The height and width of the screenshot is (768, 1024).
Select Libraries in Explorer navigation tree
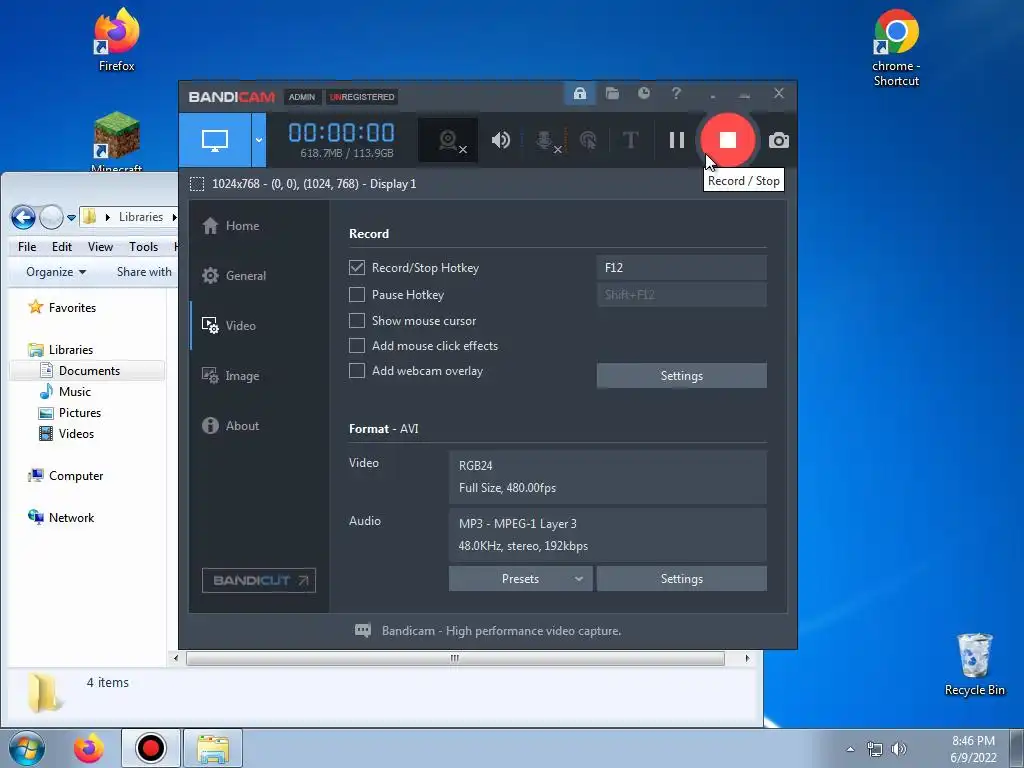point(71,350)
